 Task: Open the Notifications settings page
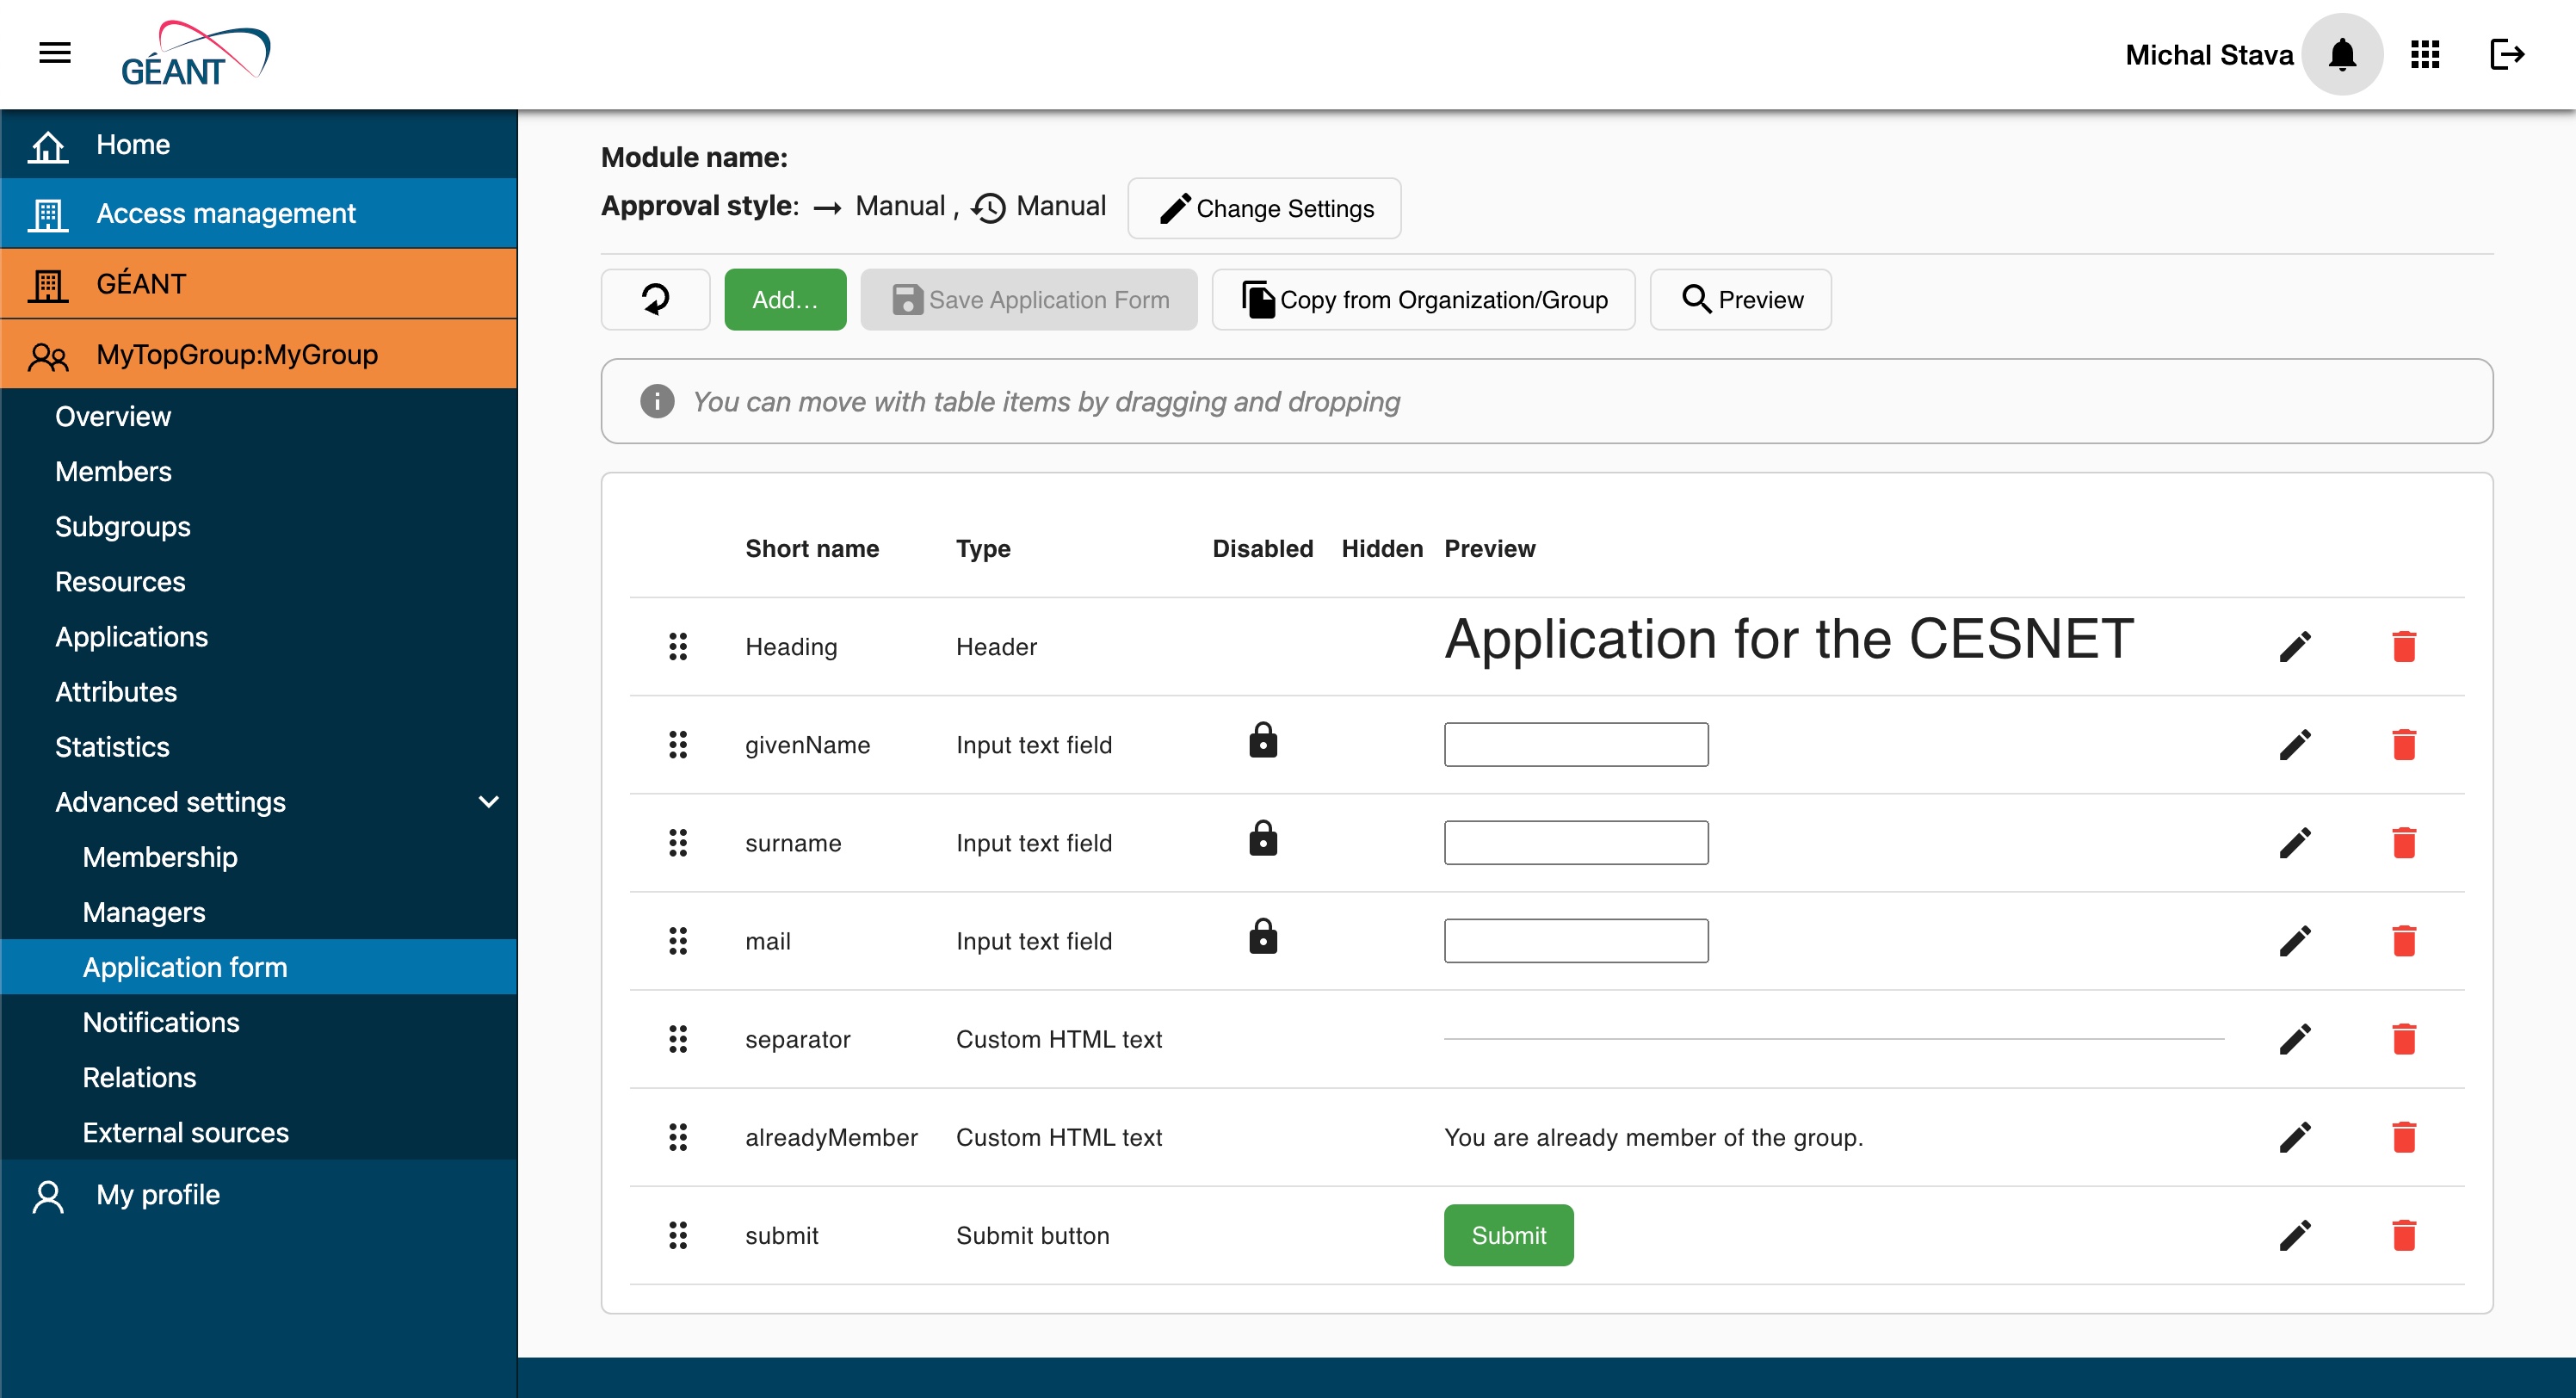[x=259, y=1021]
